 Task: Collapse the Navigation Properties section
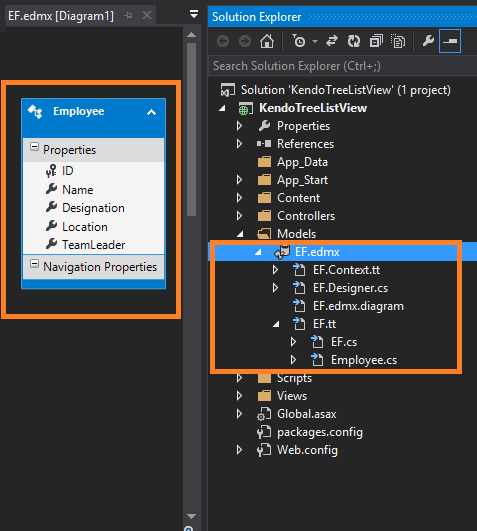(34, 264)
